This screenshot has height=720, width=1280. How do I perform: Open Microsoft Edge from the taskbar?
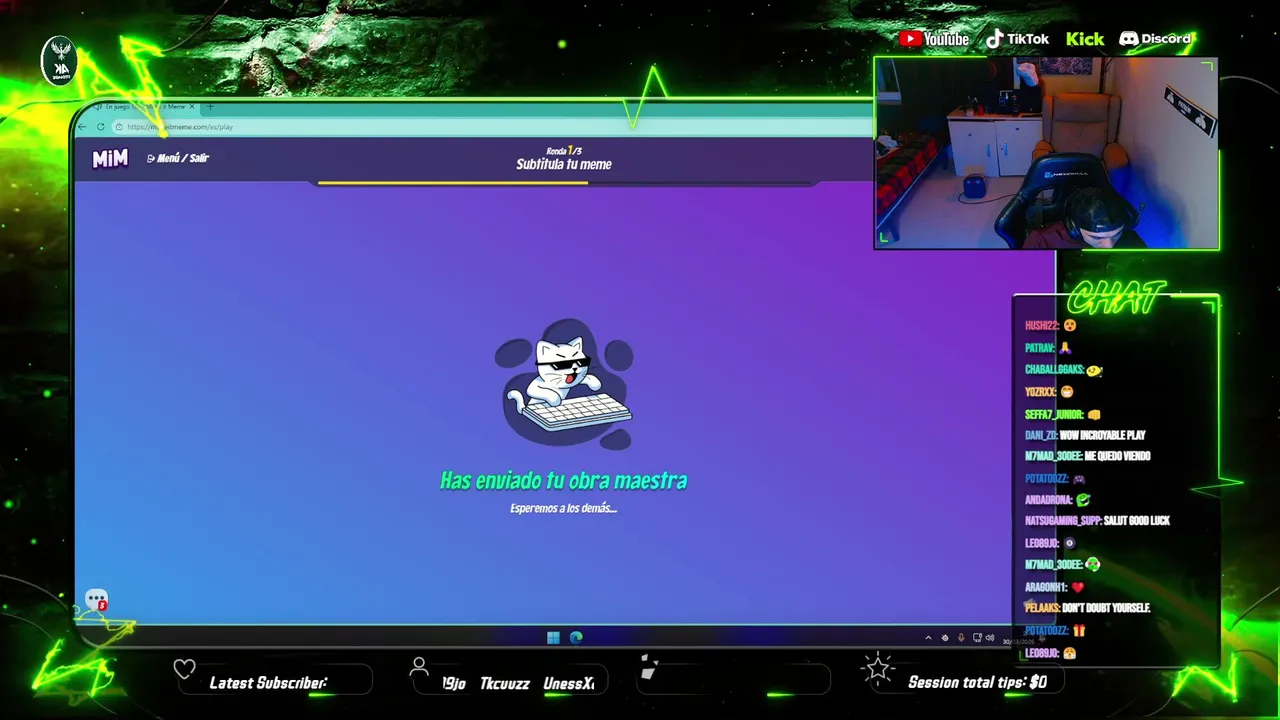[576, 638]
